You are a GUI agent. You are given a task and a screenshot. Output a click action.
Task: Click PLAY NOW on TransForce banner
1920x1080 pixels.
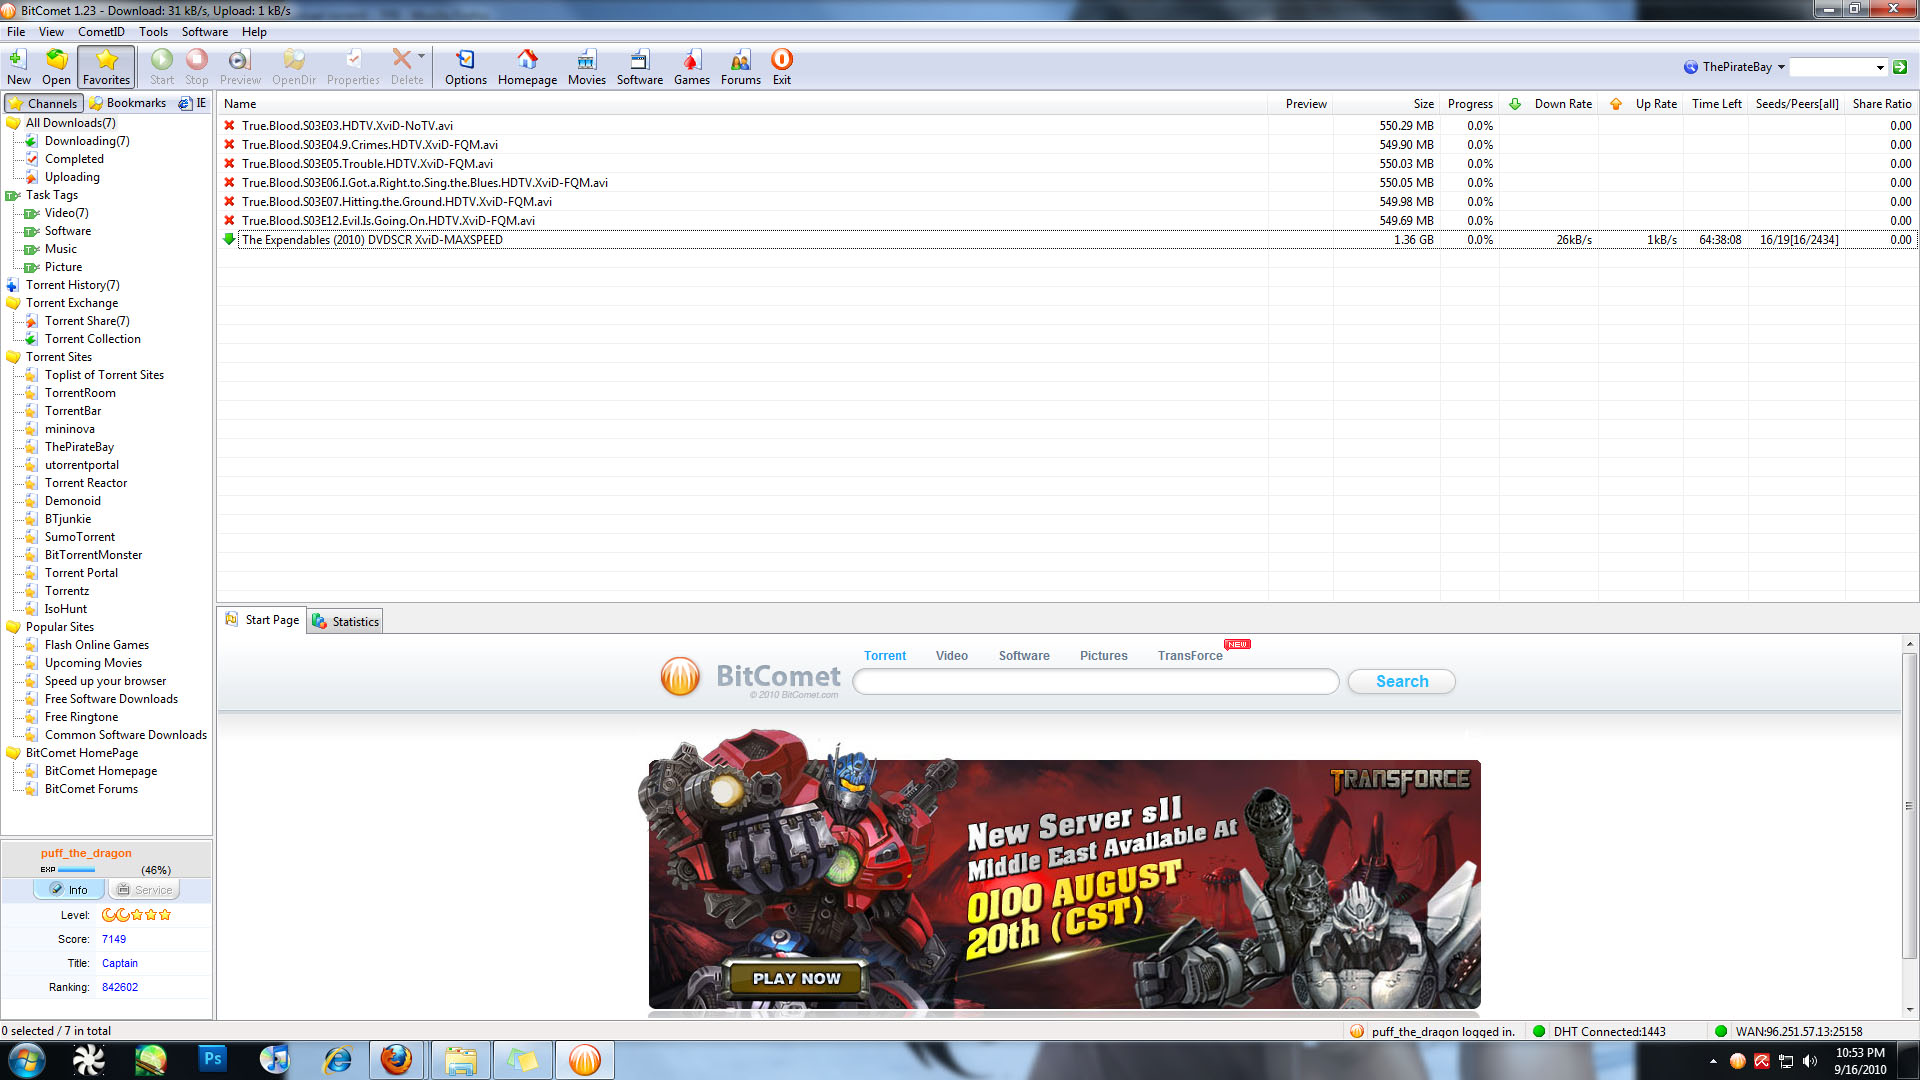click(796, 979)
